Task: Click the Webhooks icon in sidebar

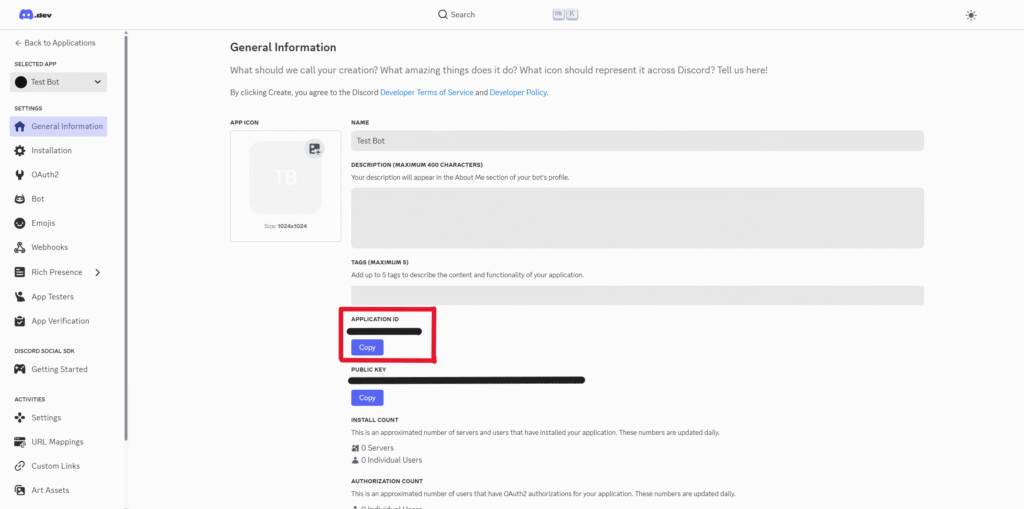Action: coord(20,247)
